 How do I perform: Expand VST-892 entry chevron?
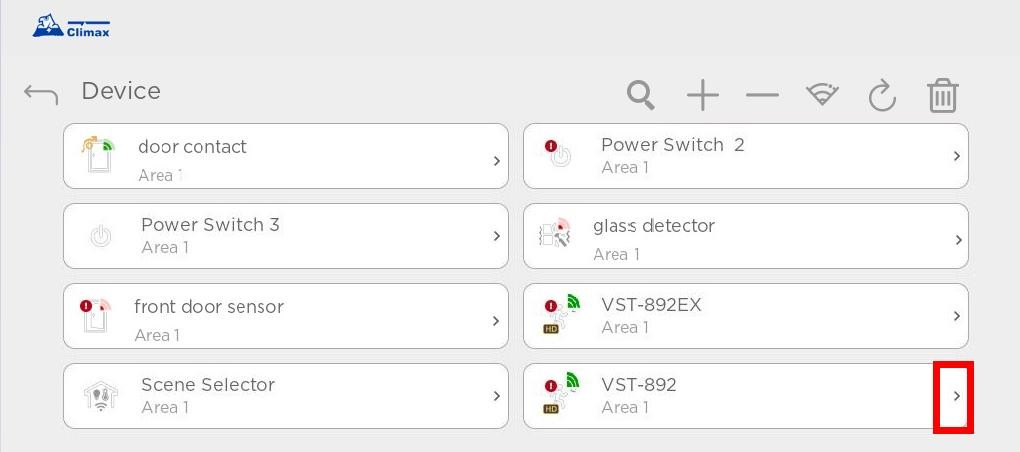pos(957,395)
